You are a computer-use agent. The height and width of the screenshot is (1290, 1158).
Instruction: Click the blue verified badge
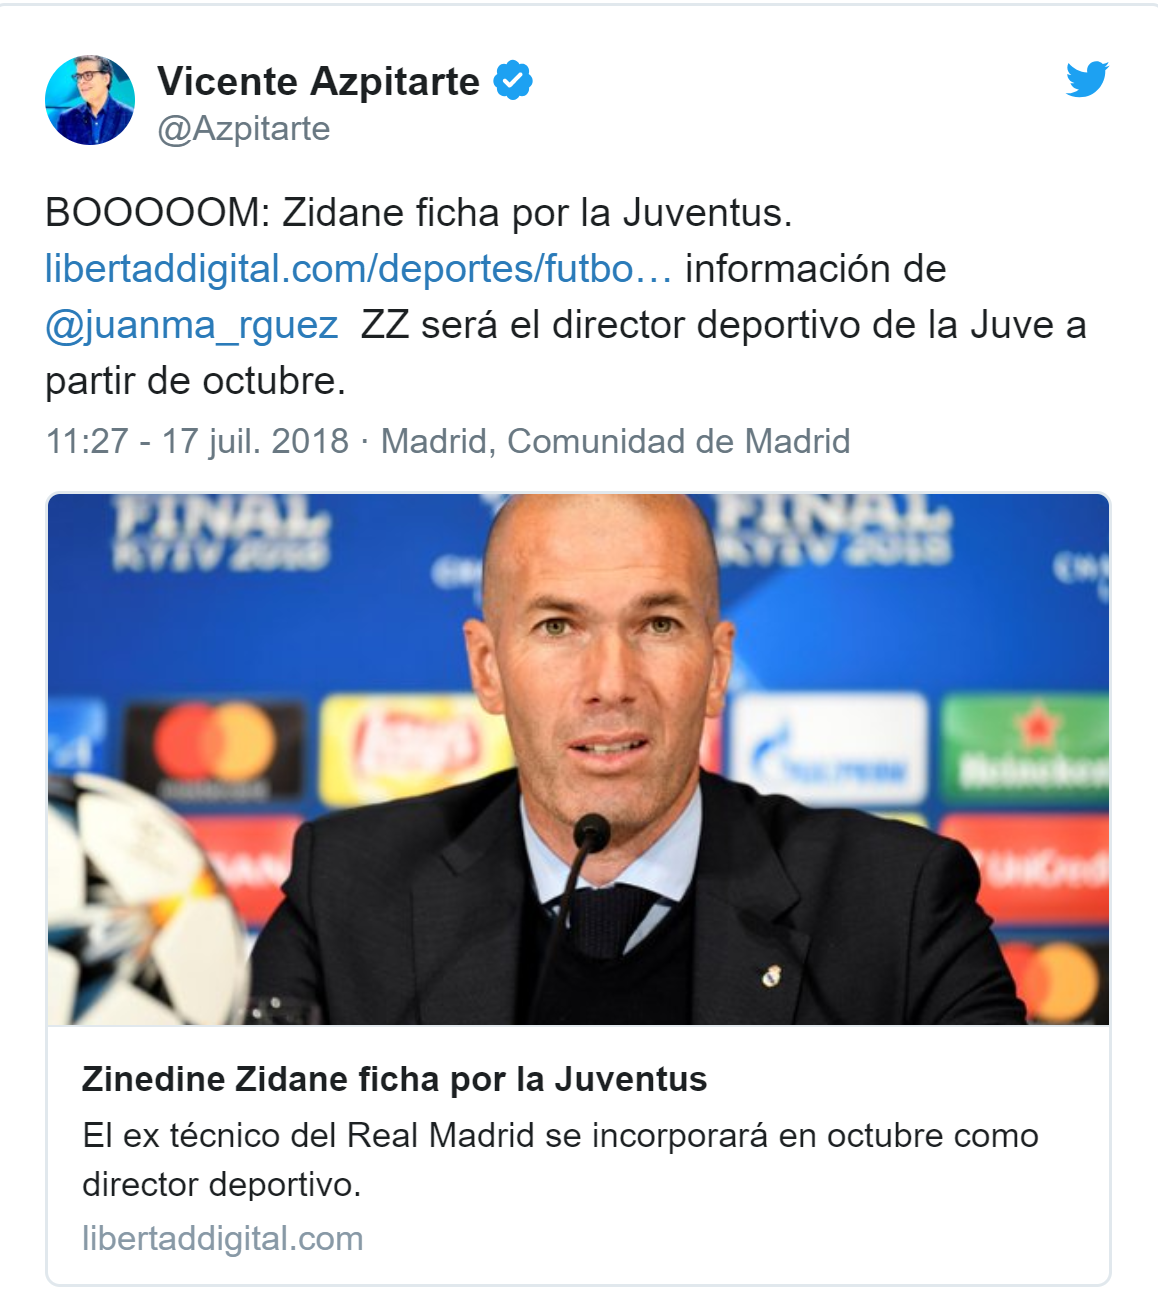[513, 80]
